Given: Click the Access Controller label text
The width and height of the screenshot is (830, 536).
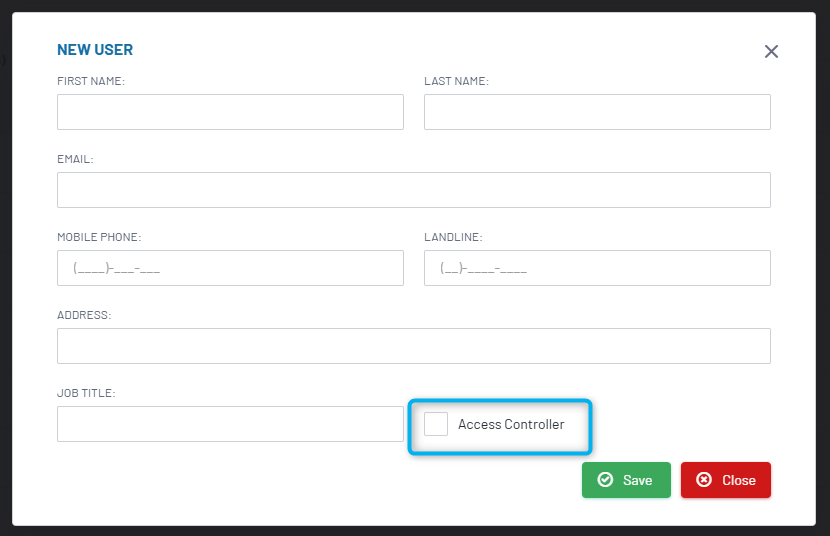Looking at the screenshot, I should [511, 424].
